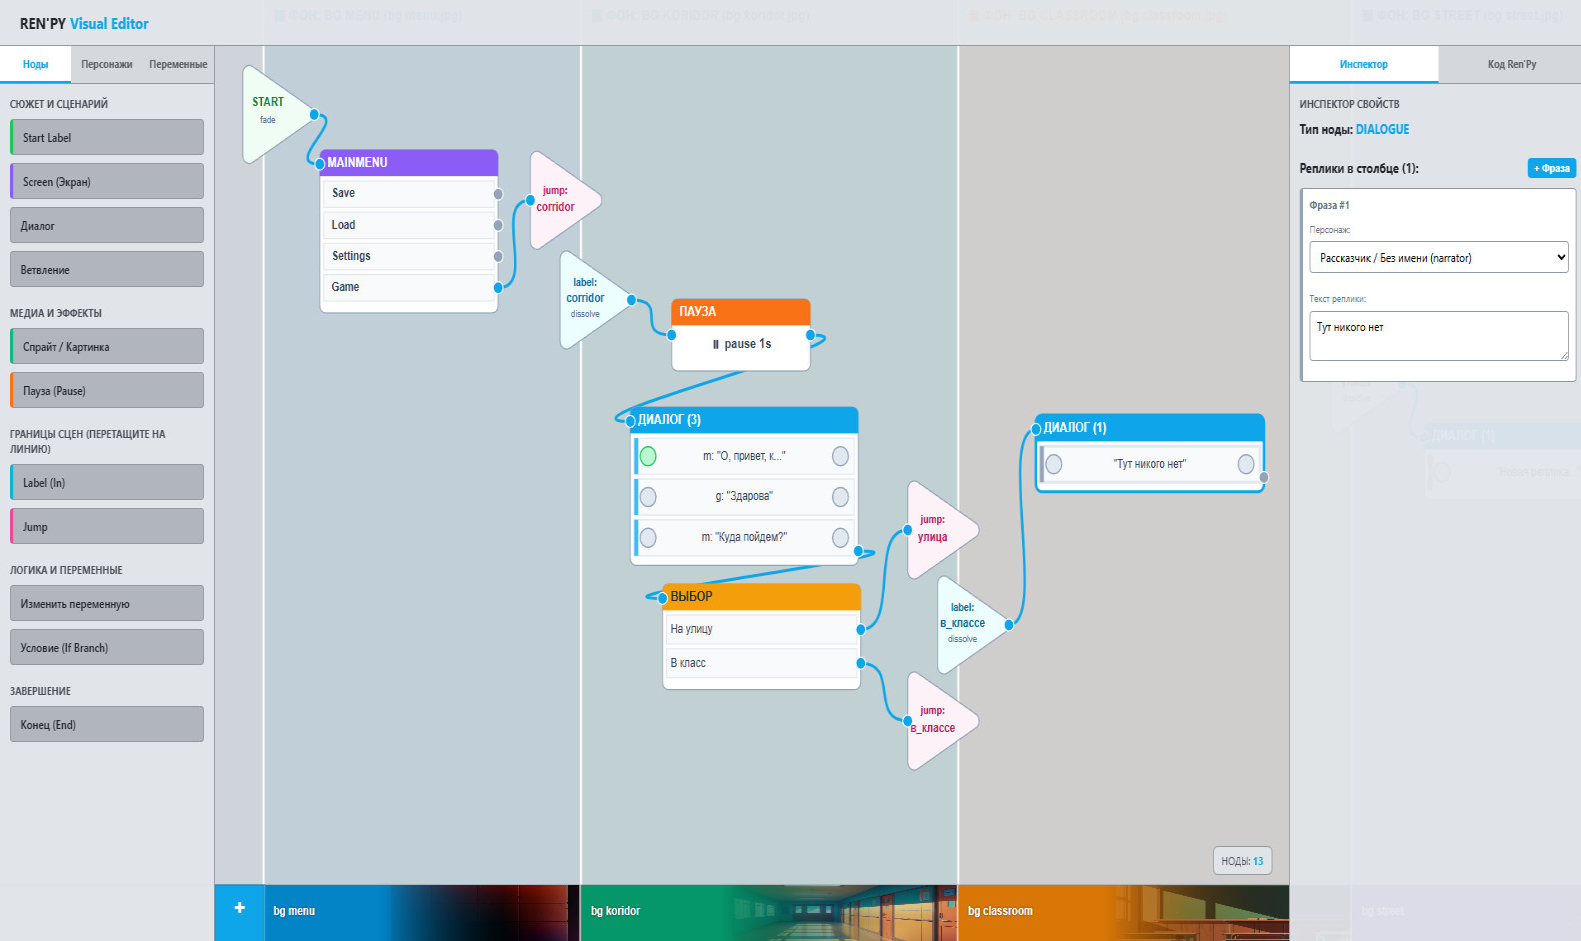Viewport: 1581px width, 941px height.
Task: Pick the Ветвление node in the palette
Action: click(107, 269)
